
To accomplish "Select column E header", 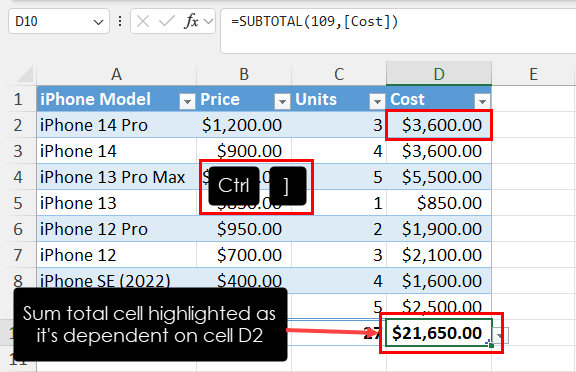I will click(x=533, y=74).
